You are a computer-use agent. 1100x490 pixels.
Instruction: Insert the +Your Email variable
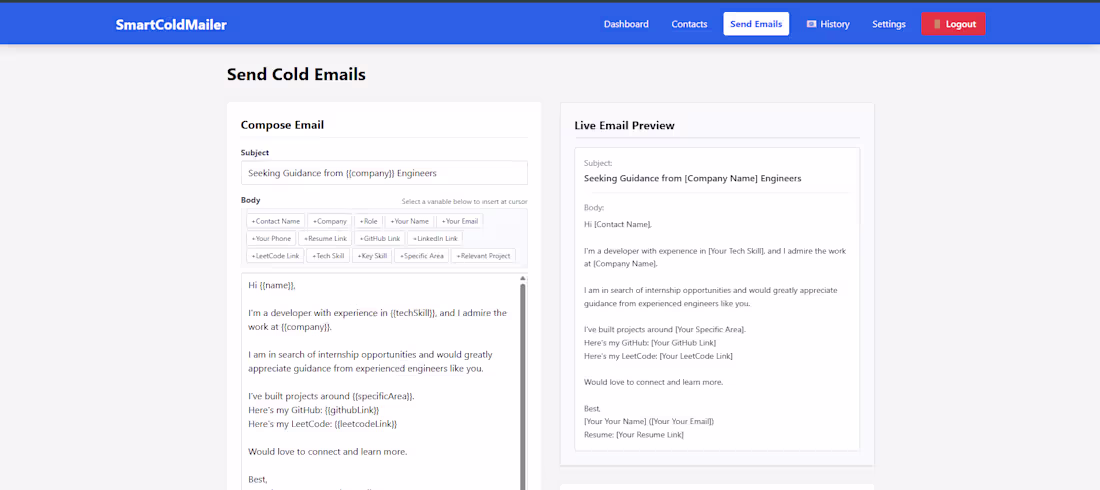[x=460, y=221]
